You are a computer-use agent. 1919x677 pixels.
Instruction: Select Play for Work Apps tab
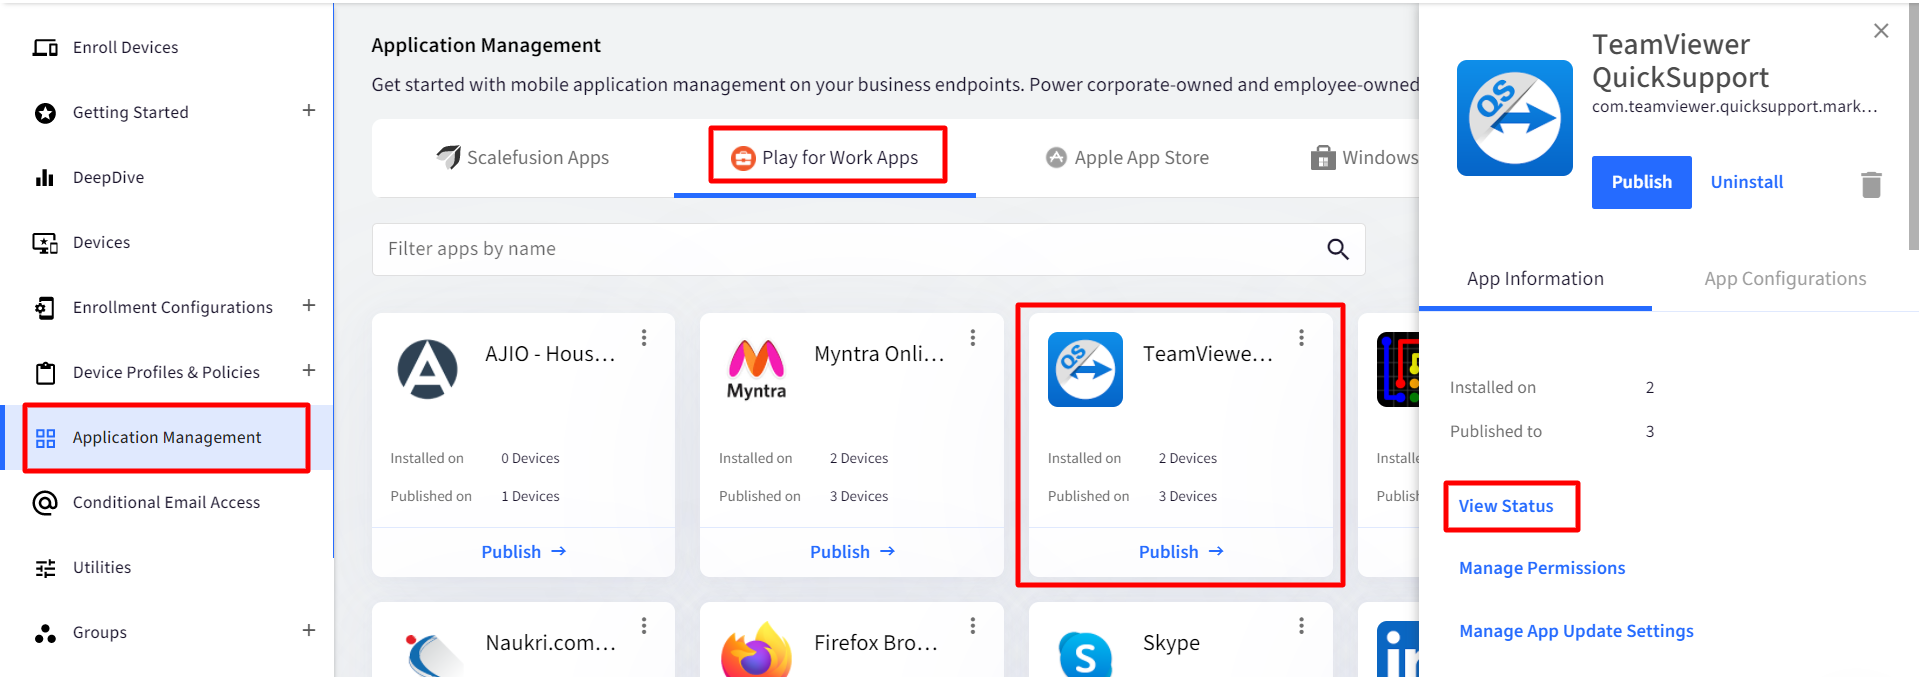pyautogui.click(x=825, y=158)
